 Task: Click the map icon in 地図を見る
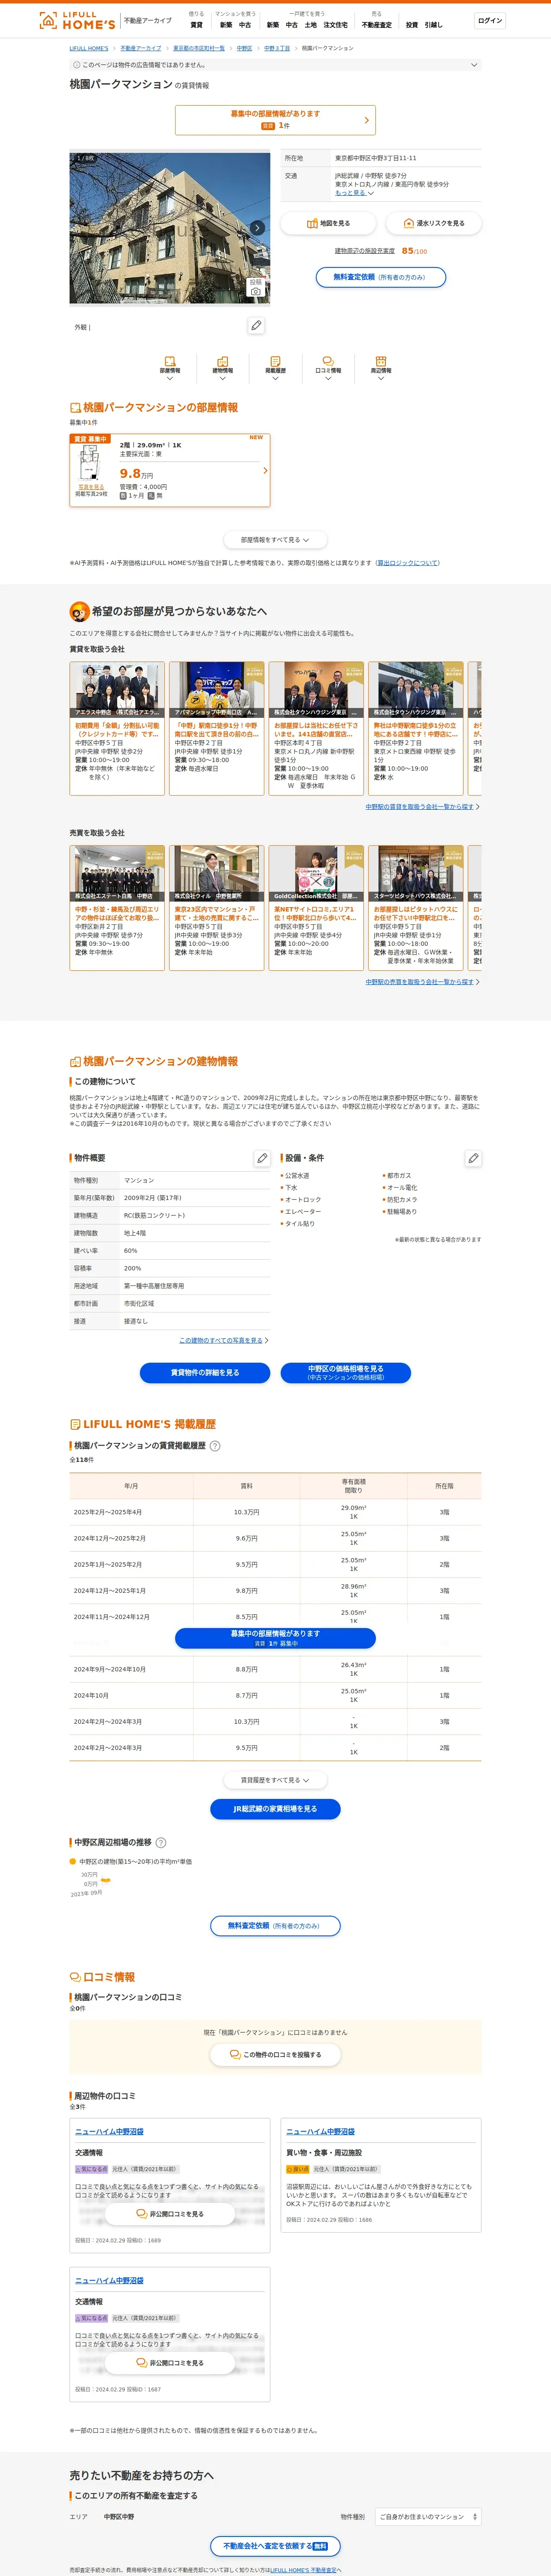point(312,223)
